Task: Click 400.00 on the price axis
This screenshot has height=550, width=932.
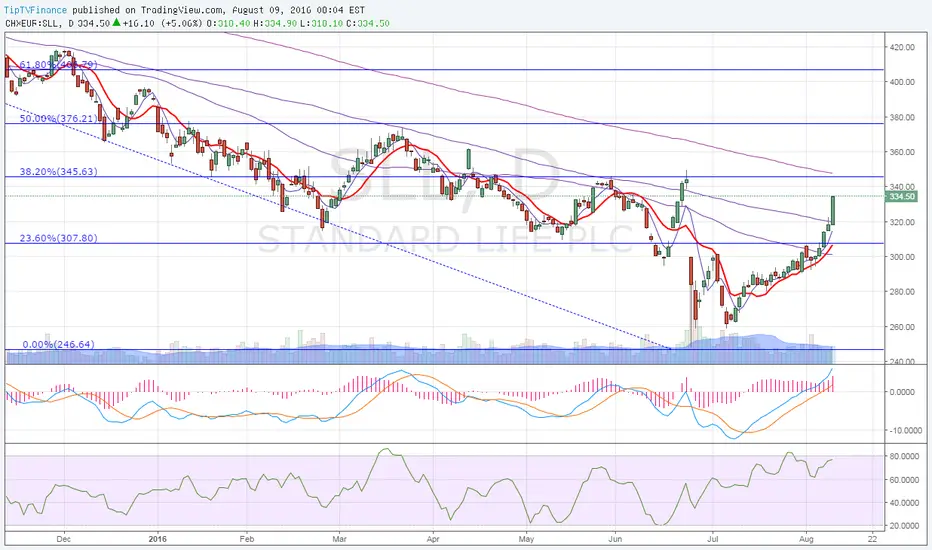Action: [x=902, y=82]
